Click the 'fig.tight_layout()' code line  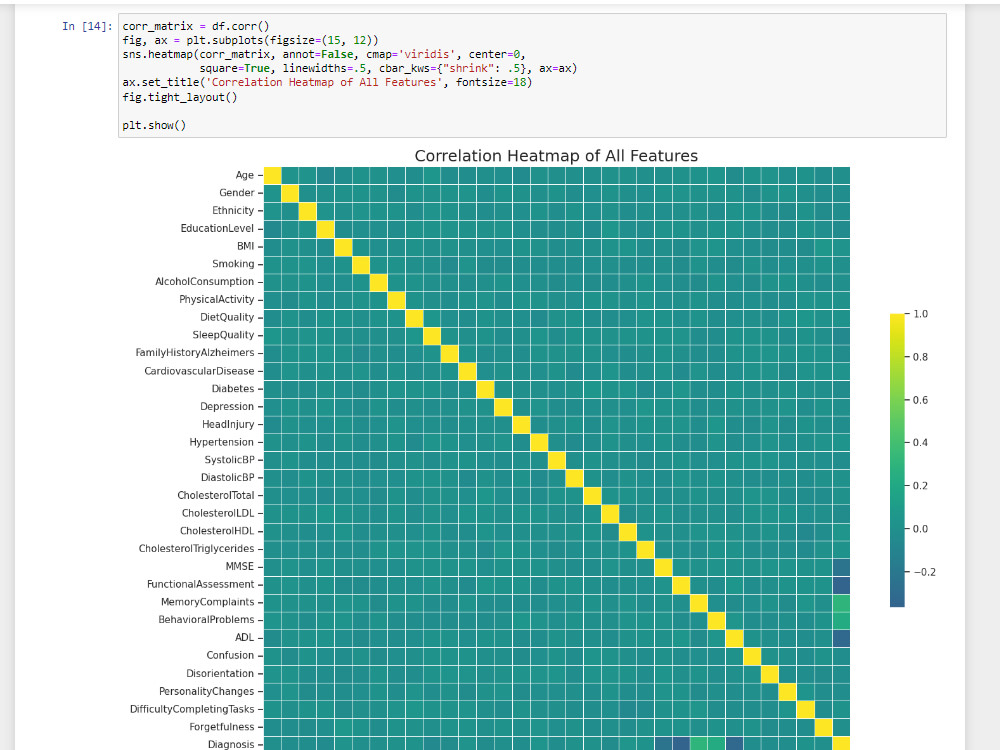click(180, 97)
